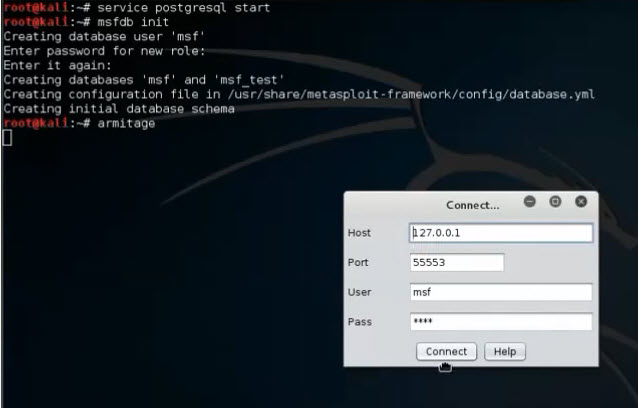Open Help in the Connect dialog
The height and width of the screenshot is (408, 638).
point(505,351)
